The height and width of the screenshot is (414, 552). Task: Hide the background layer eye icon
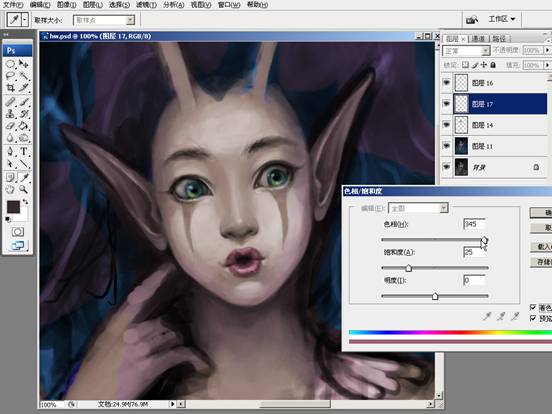(447, 167)
